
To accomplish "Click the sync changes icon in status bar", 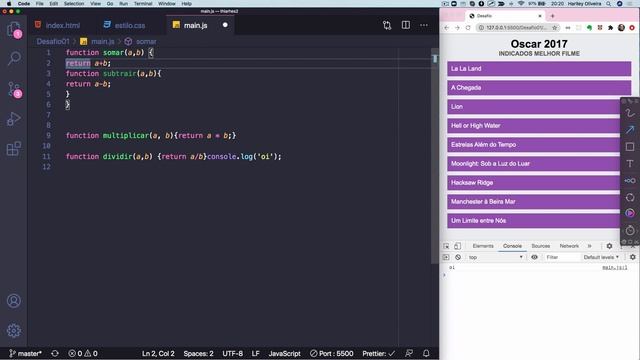I will point(55,353).
